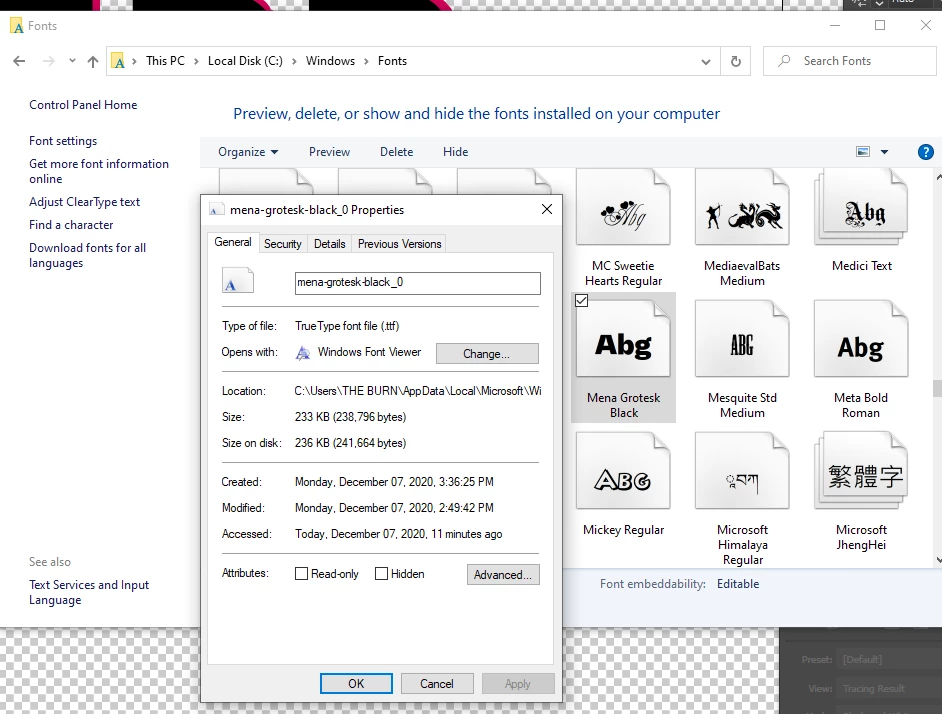Click the refresh icon in the address bar
Image resolution: width=942 pixels, height=714 pixels.
(735, 61)
